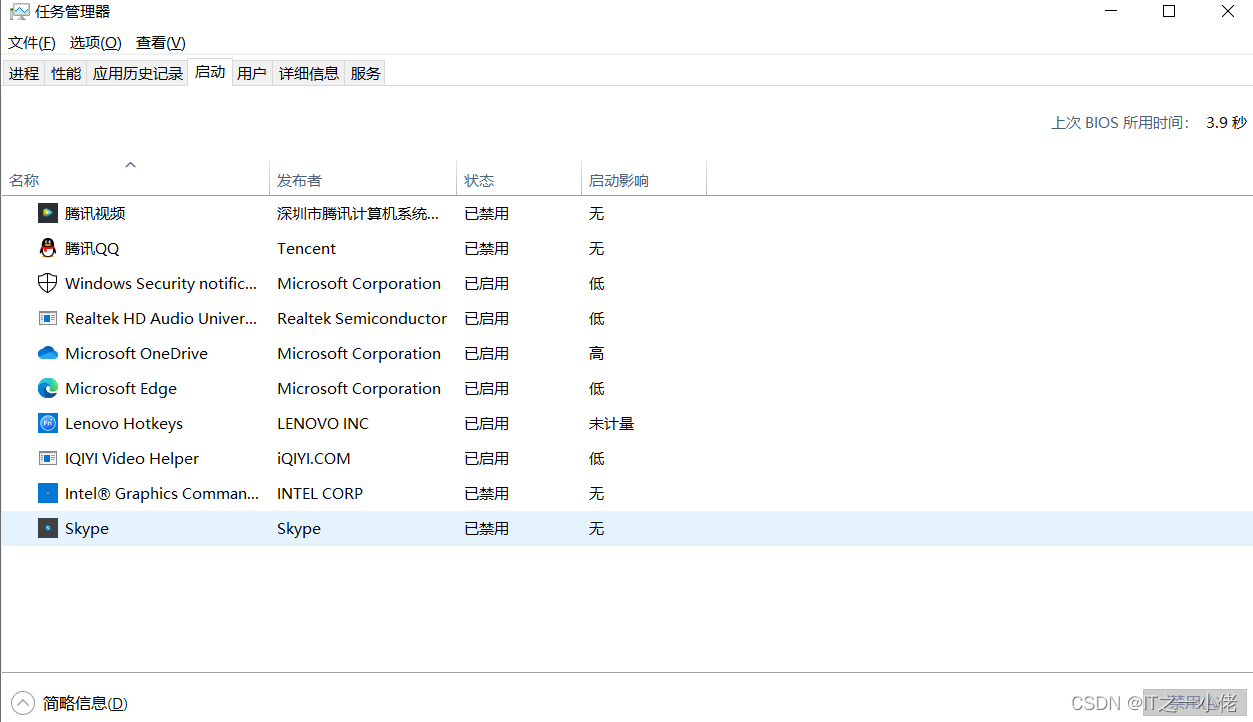Click the sort arrow above 名称 column
The height and width of the screenshot is (722, 1253).
pyautogui.click(x=130, y=164)
